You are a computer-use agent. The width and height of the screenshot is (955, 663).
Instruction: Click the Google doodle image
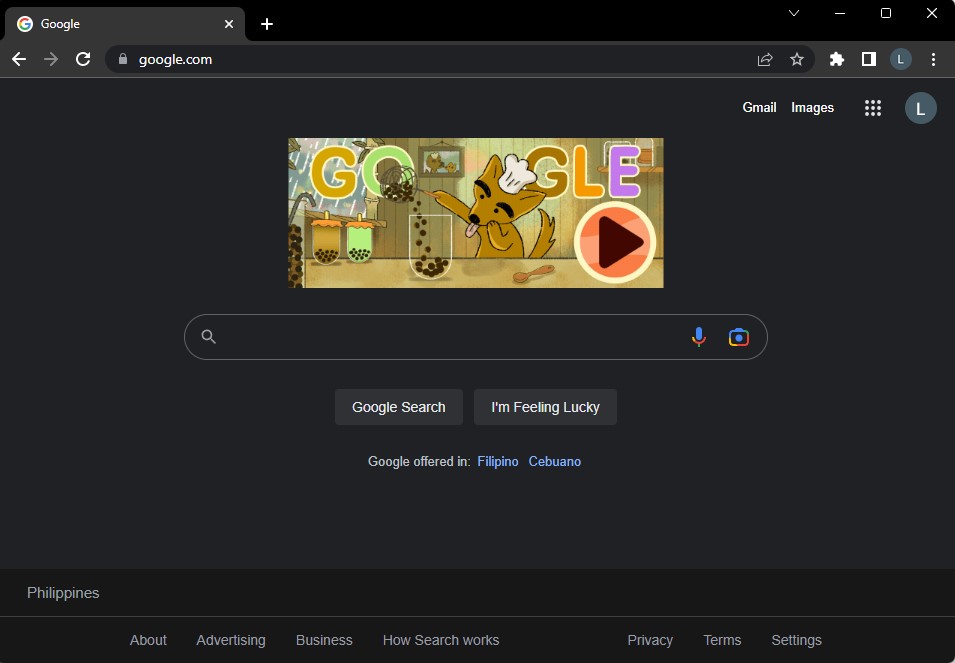pyautogui.click(x=476, y=212)
